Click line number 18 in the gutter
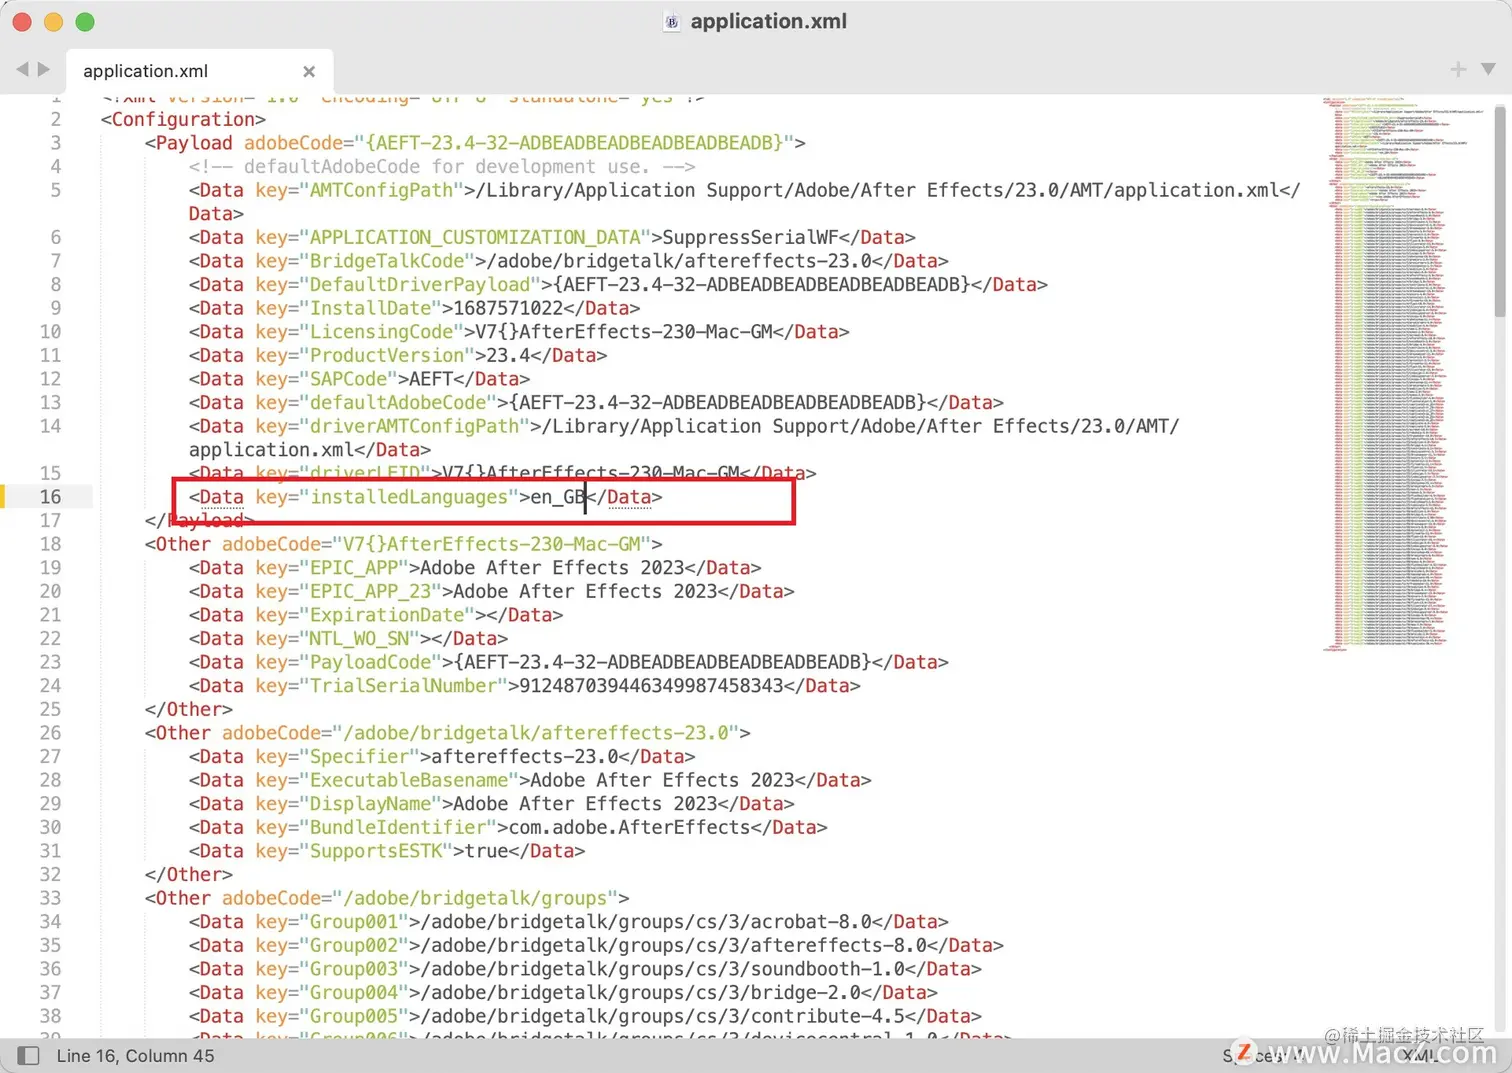 pyautogui.click(x=50, y=544)
